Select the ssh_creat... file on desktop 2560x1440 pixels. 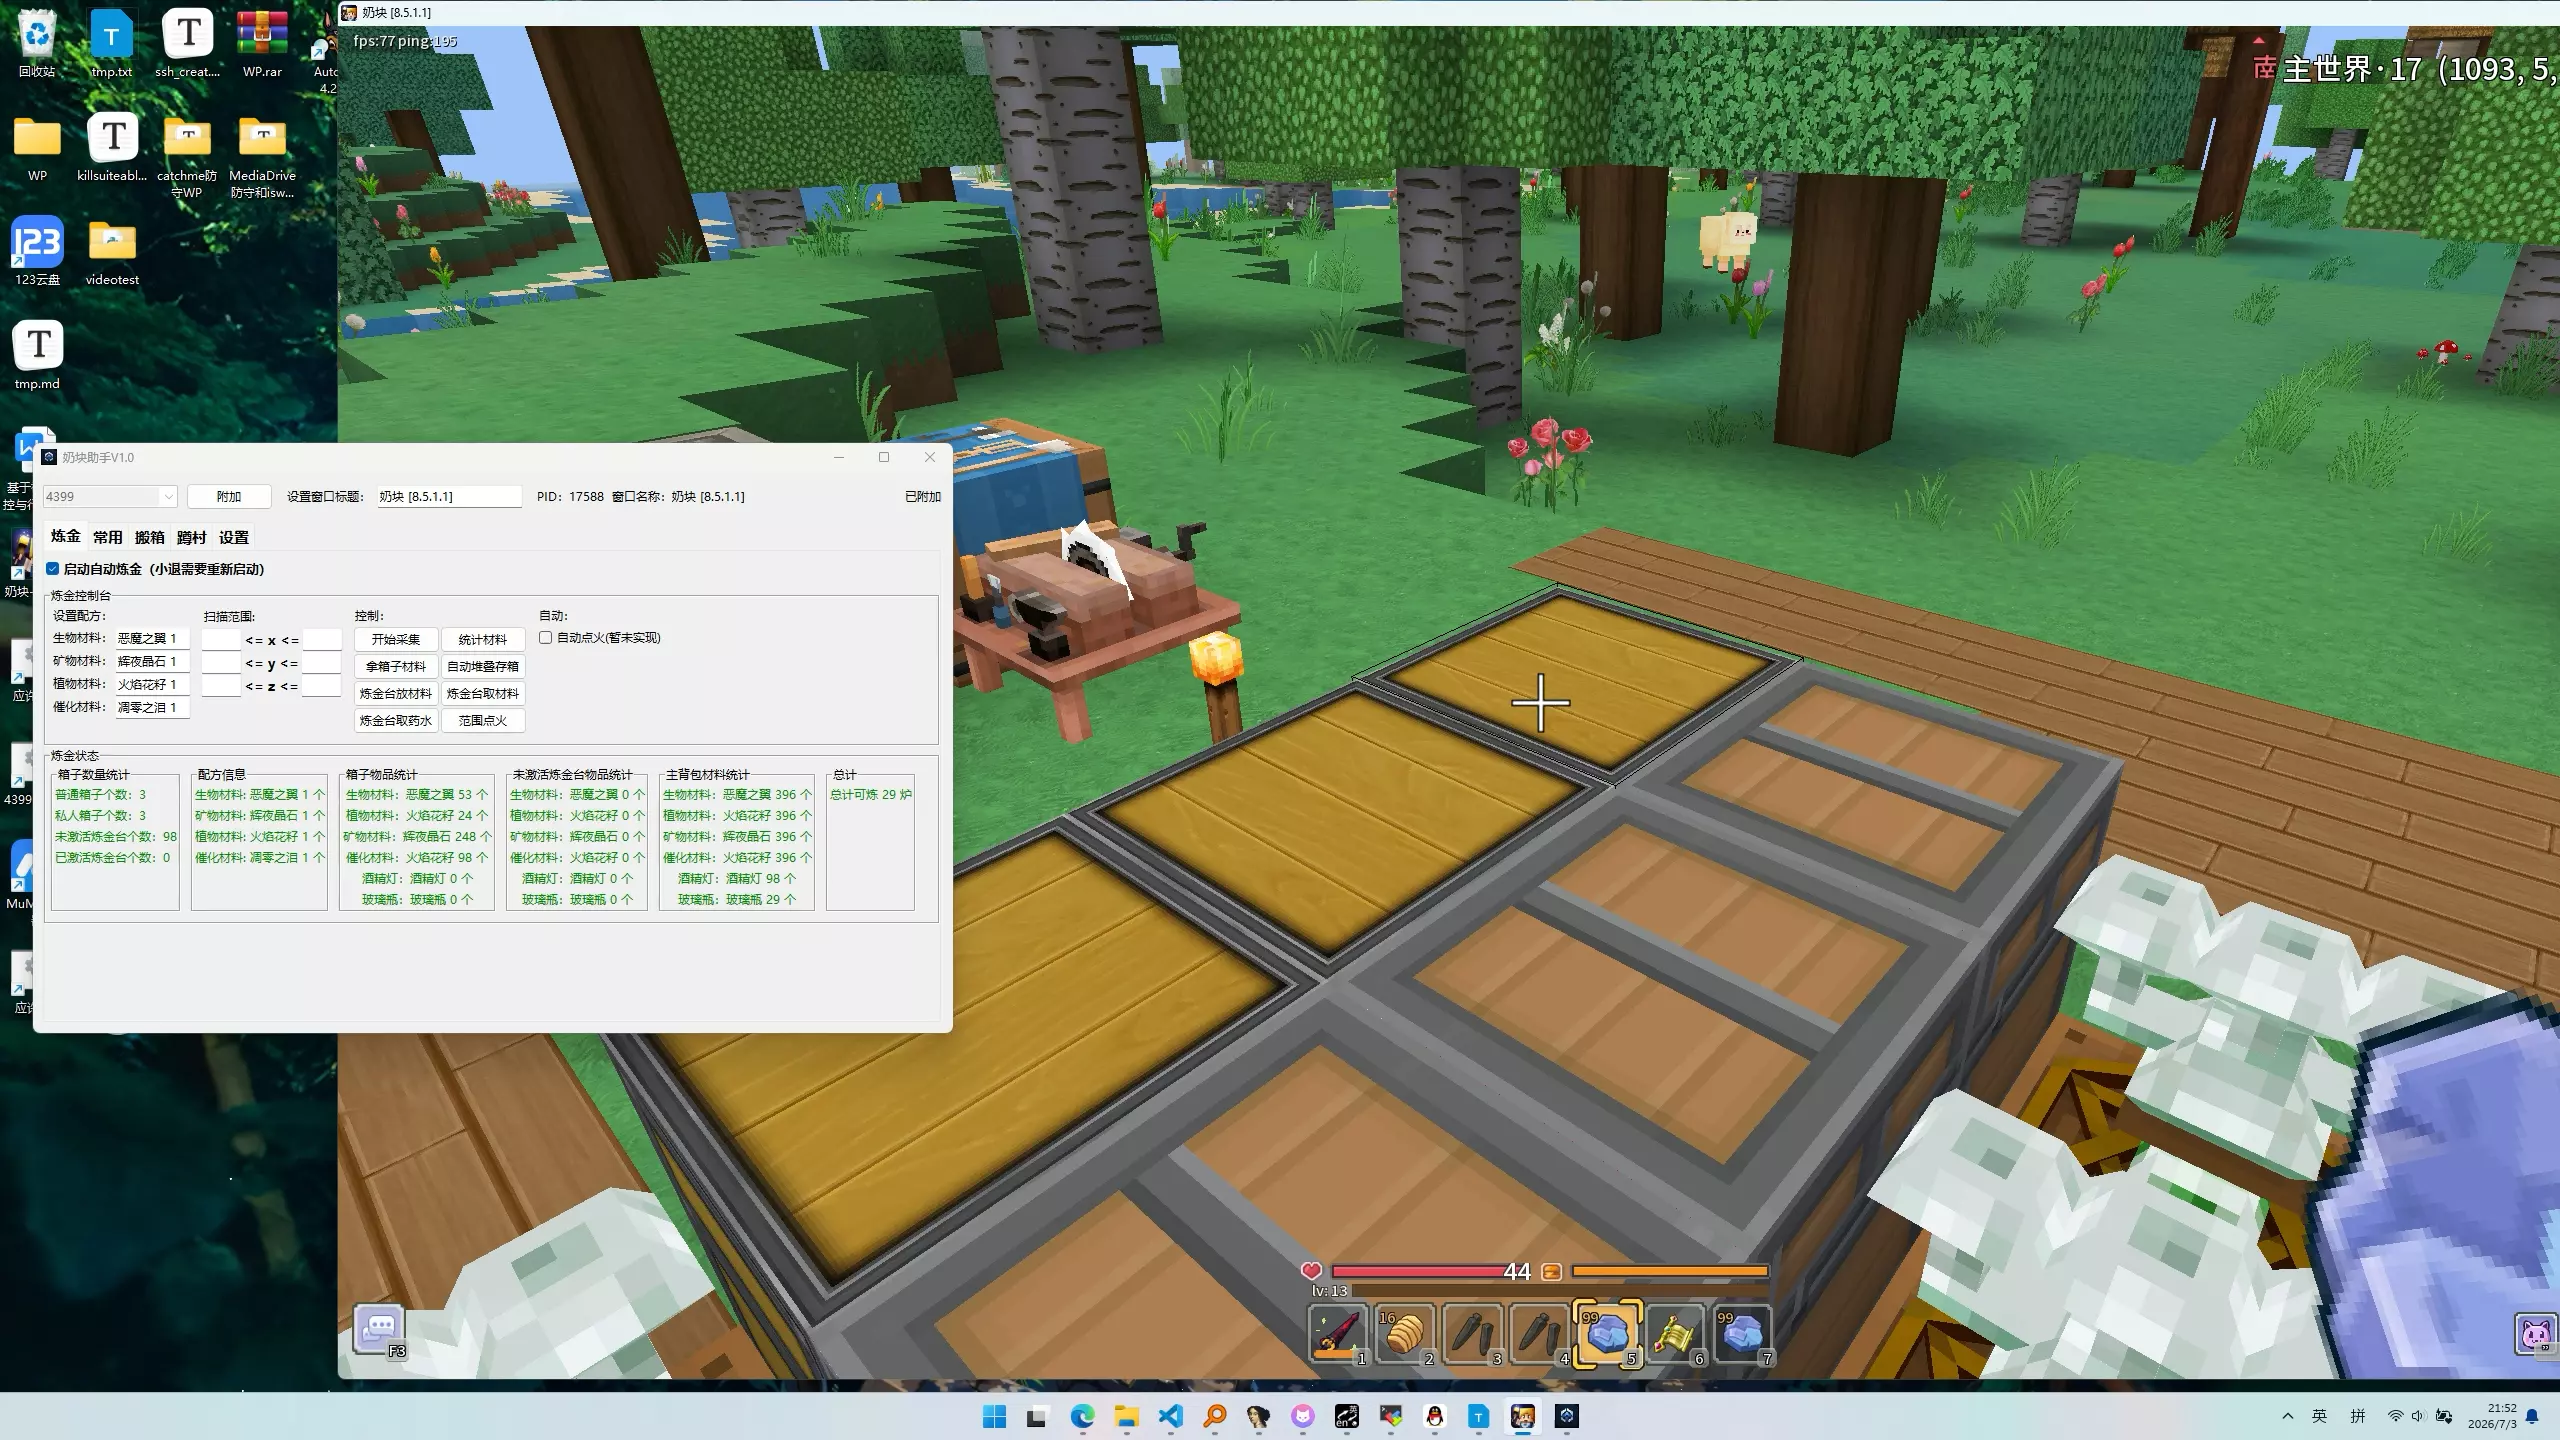187,44
